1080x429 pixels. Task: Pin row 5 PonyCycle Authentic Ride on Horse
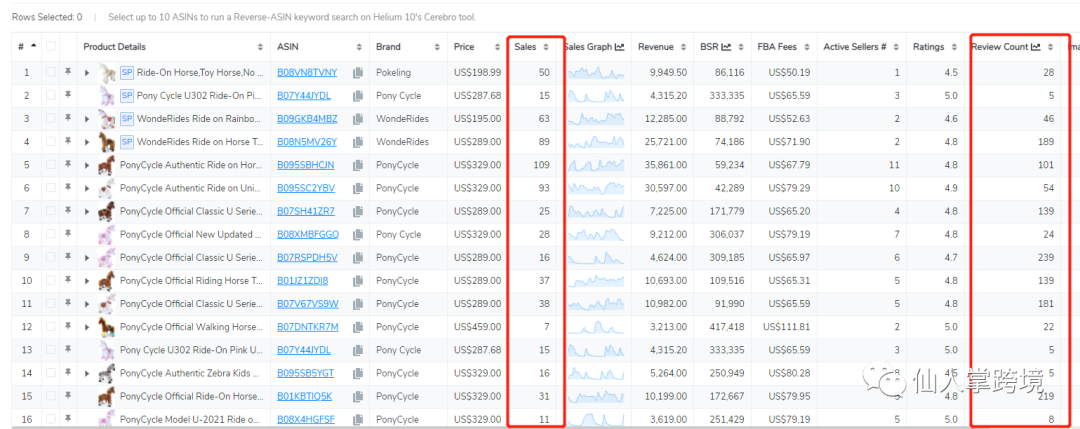coord(68,165)
